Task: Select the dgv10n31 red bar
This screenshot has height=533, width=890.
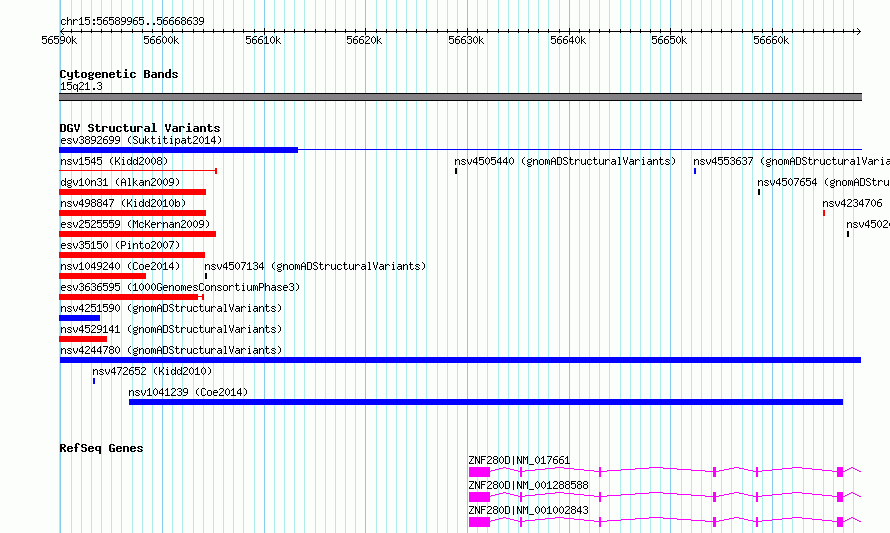Action: coord(133,192)
